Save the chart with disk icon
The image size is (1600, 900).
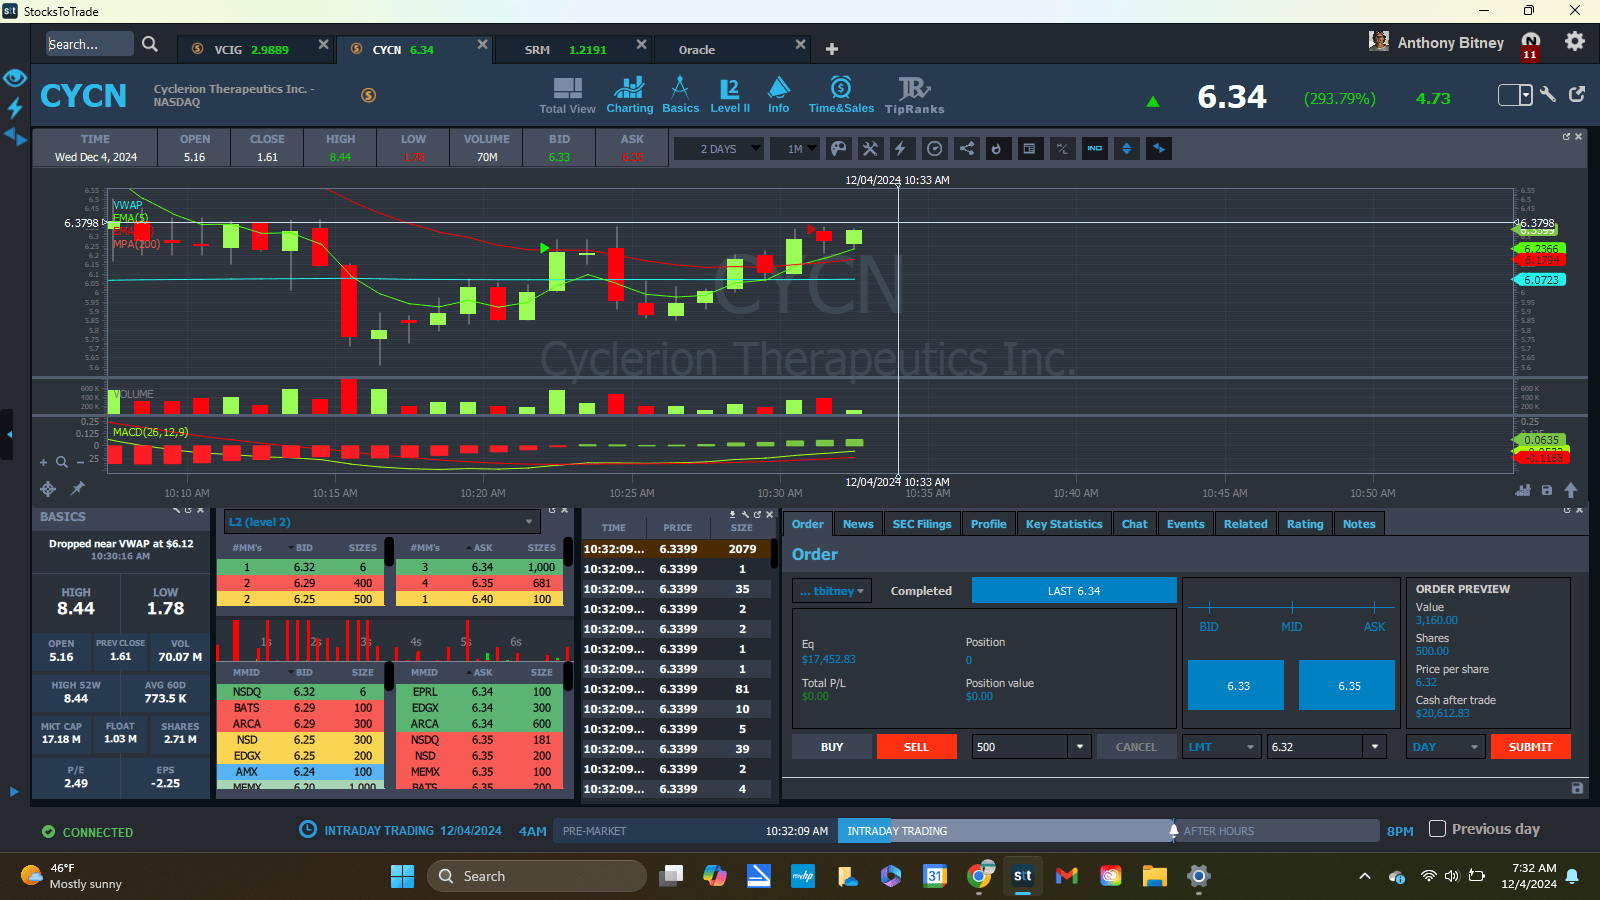click(x=1547, y=490)
